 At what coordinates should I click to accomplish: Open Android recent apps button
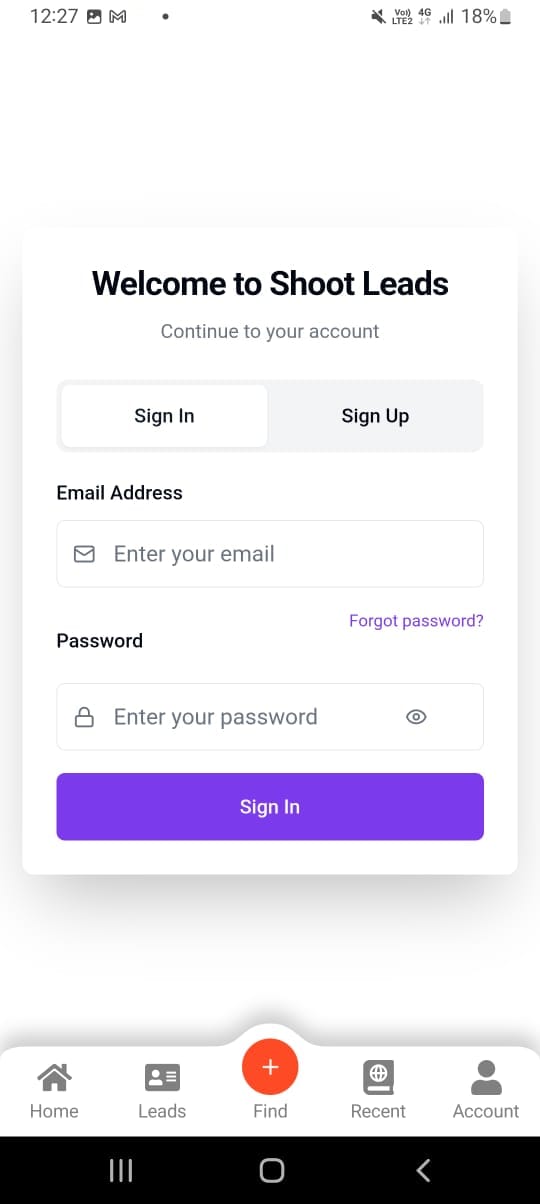(120, 1170)
